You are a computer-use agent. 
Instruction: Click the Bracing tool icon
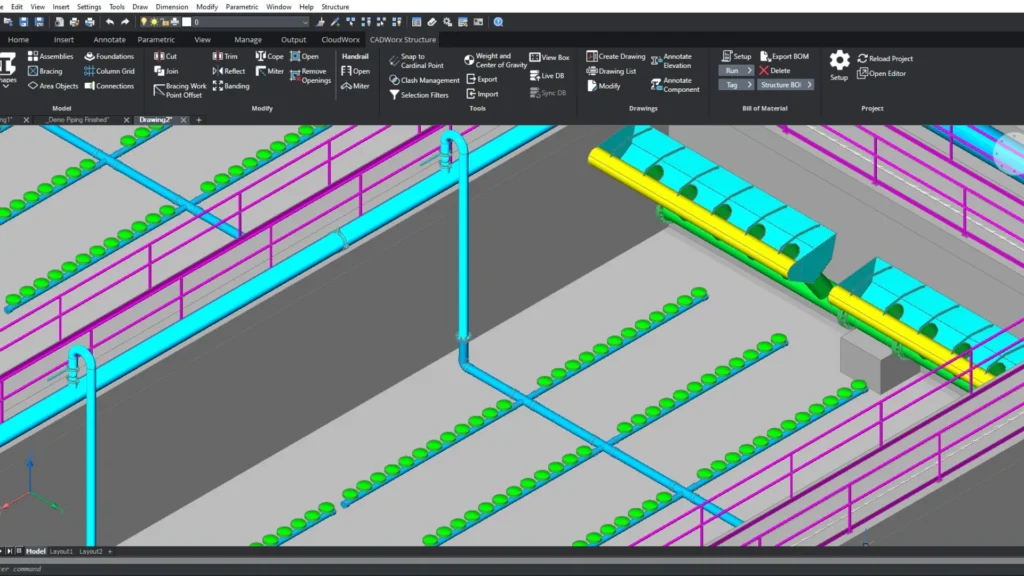coord(33,71)
